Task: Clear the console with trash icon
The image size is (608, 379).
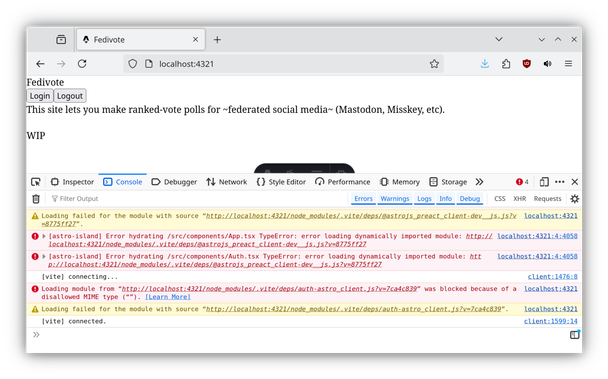Action: coord(36,199)
